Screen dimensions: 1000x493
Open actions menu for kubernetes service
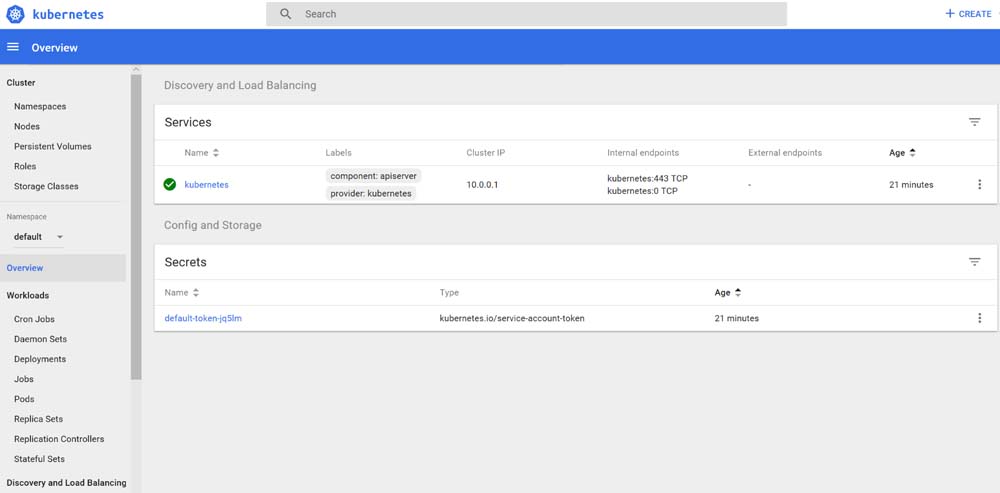point(979,184)
